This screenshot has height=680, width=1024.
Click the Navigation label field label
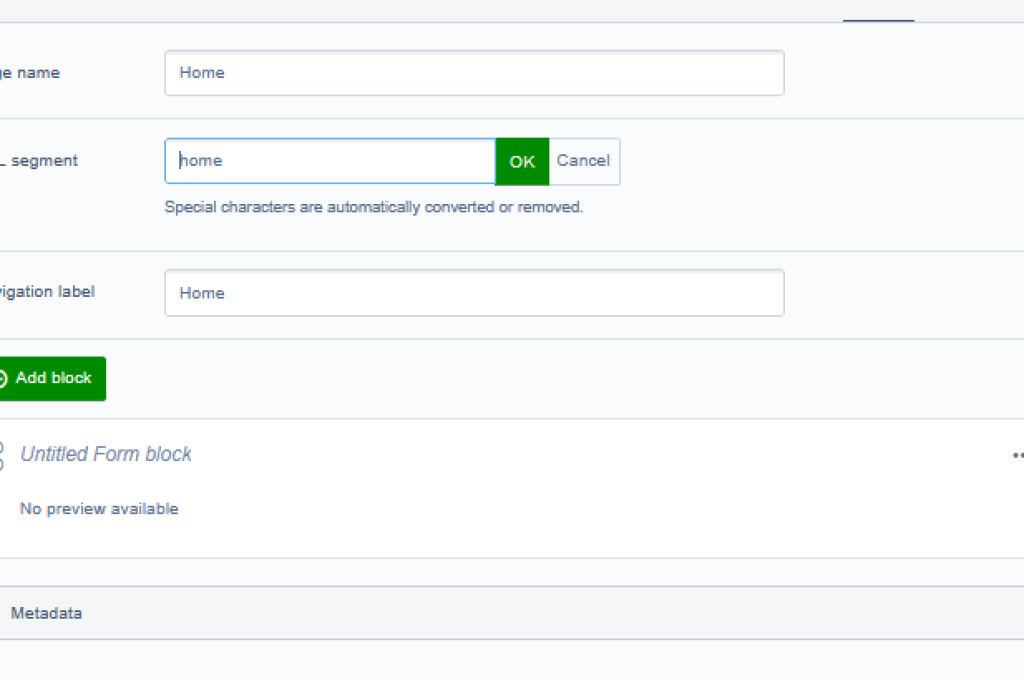tap(48, 292)
